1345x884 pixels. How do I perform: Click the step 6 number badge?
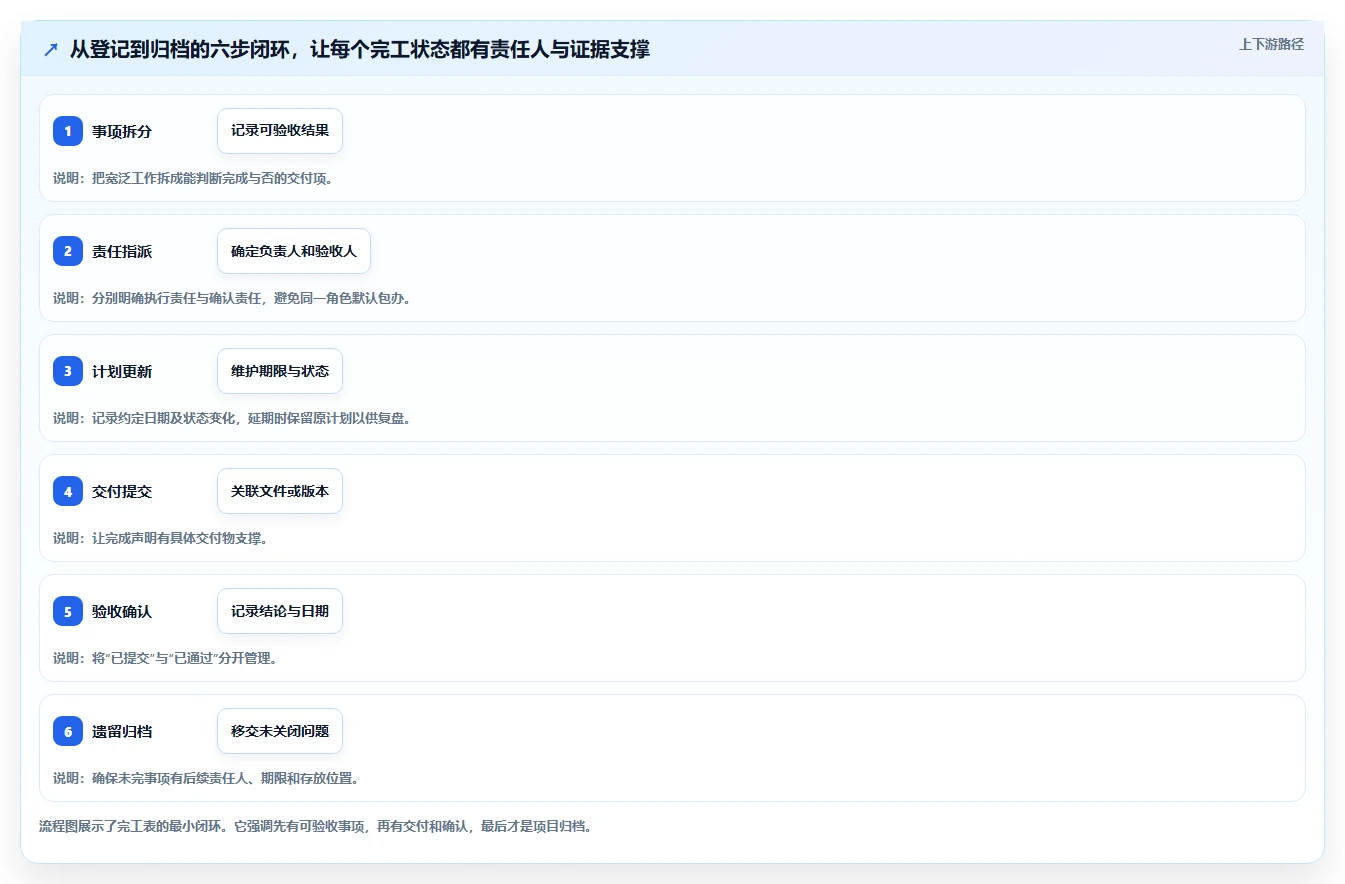click(x=68, y=731)
